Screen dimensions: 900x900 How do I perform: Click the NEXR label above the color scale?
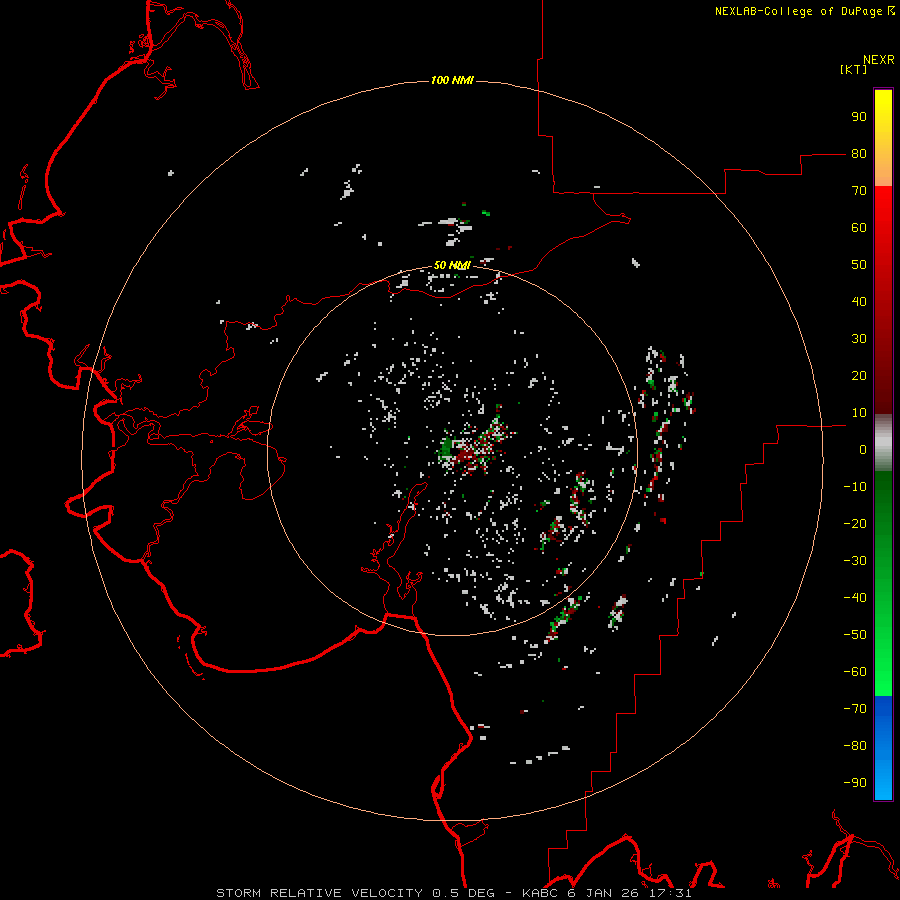click(879, 60)
